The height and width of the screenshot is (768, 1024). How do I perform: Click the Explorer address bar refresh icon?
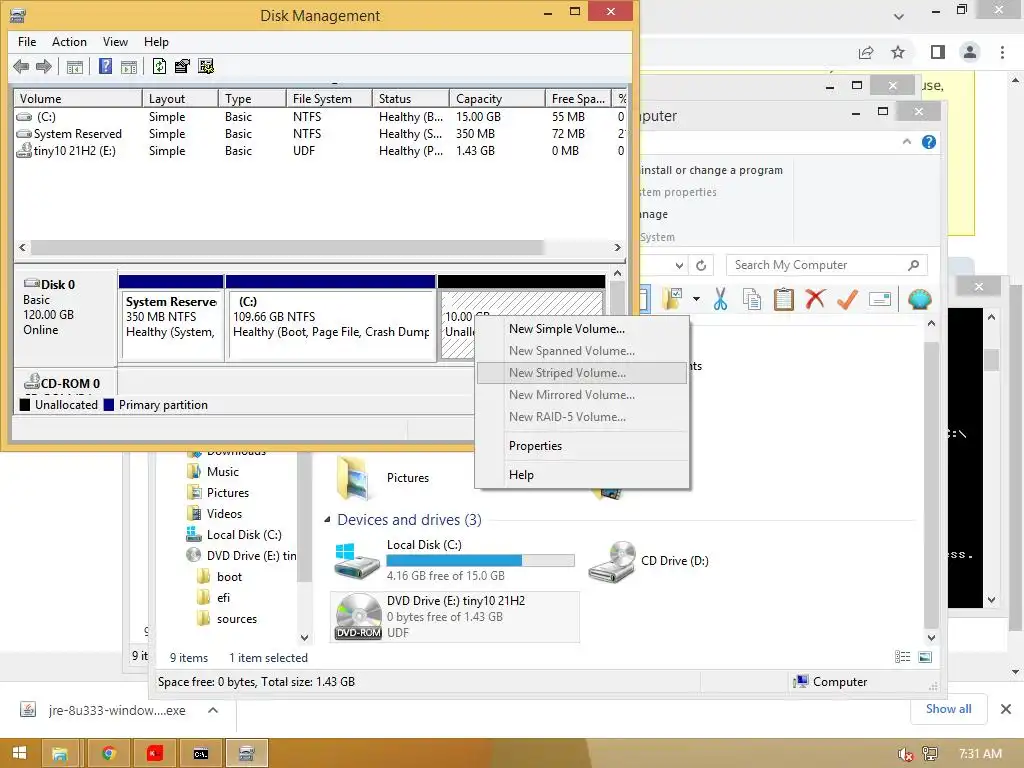(x=701, y=265)
